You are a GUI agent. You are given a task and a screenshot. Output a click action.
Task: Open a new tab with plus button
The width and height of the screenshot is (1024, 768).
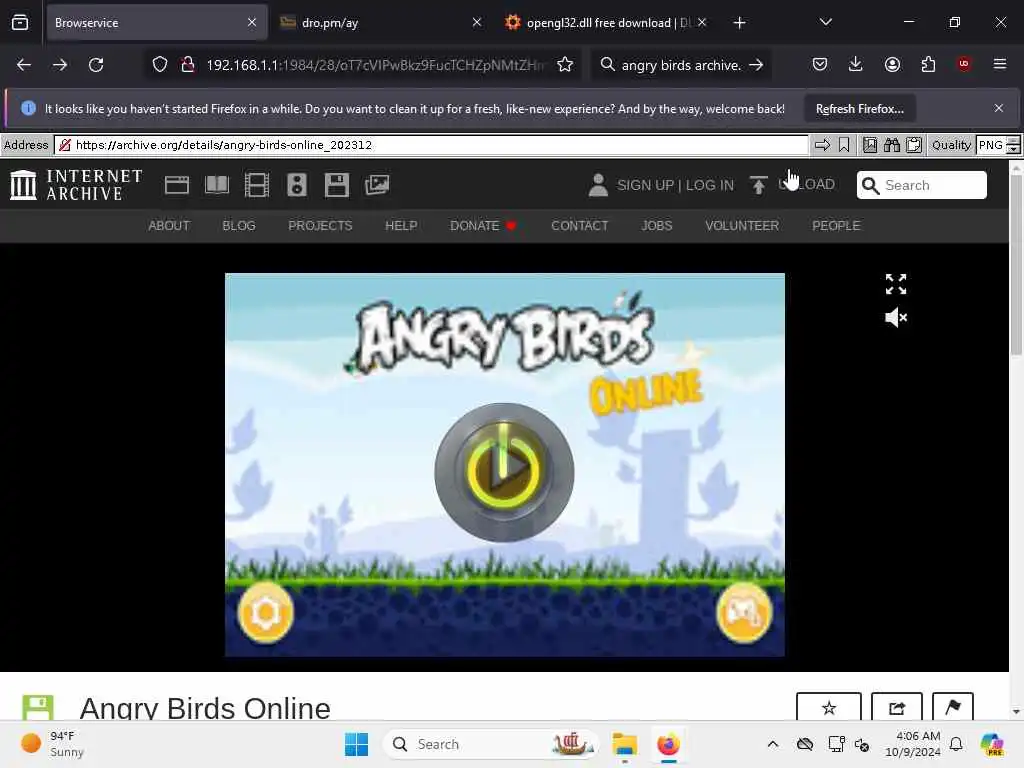(x=739, y=23)
